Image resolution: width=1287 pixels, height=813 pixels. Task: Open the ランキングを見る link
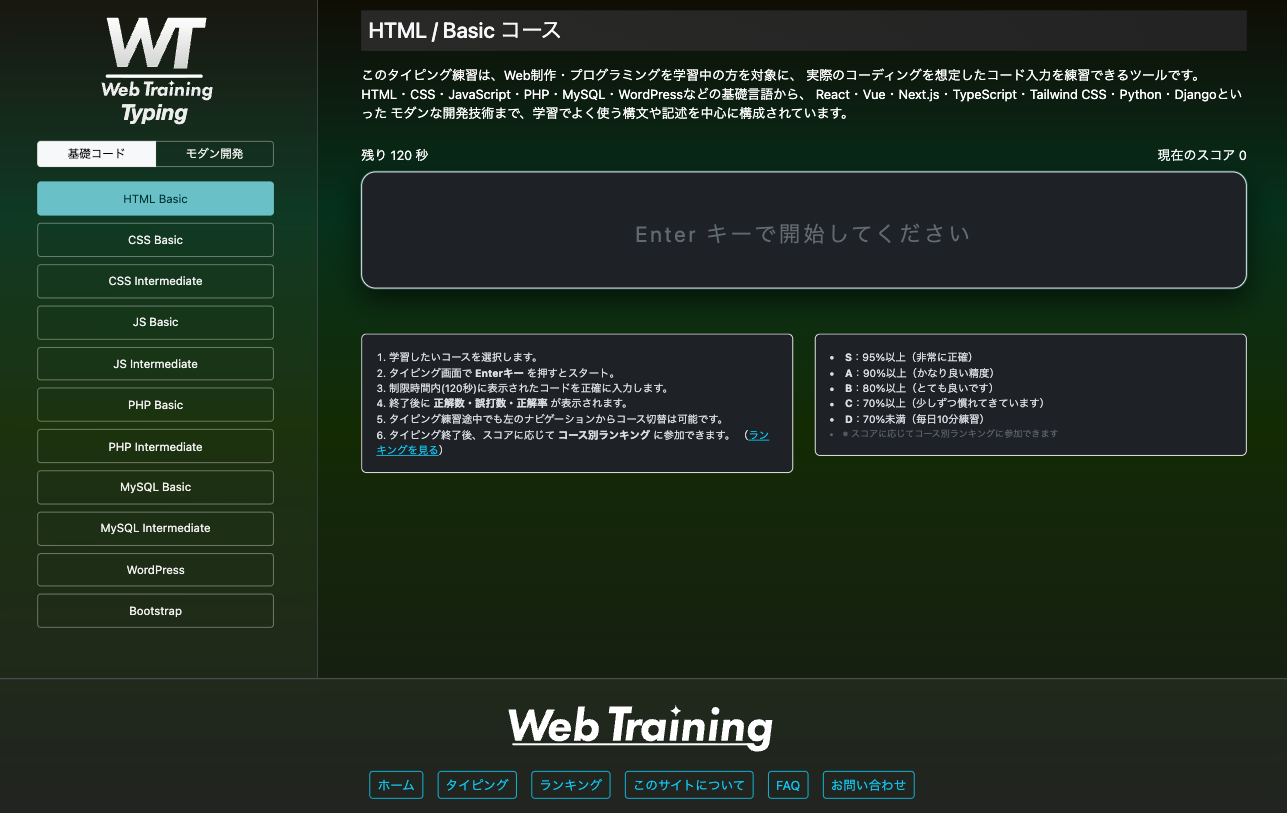click(408, 450)
